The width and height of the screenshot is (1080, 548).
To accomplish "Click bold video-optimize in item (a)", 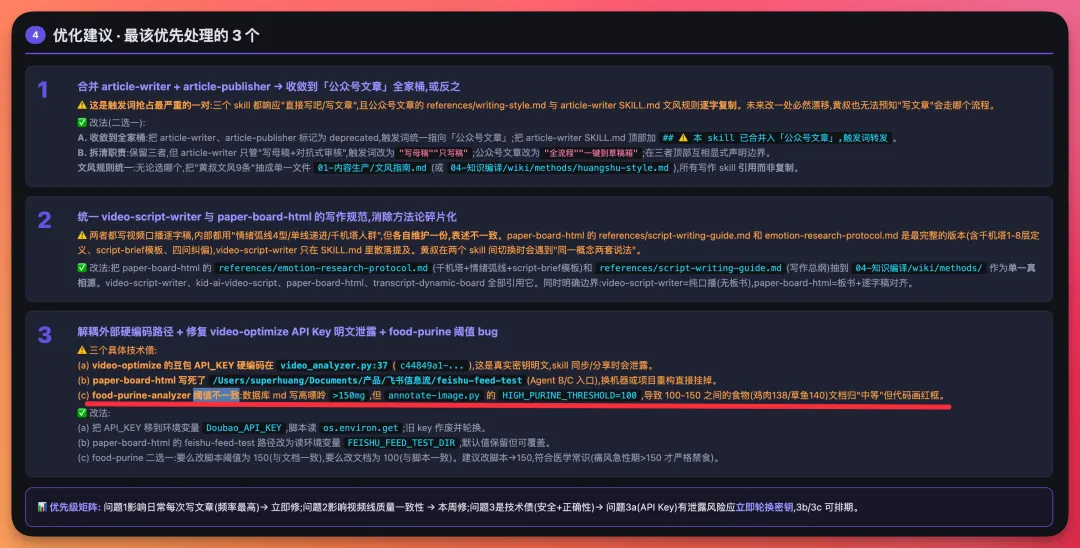I will click(126, 366).
